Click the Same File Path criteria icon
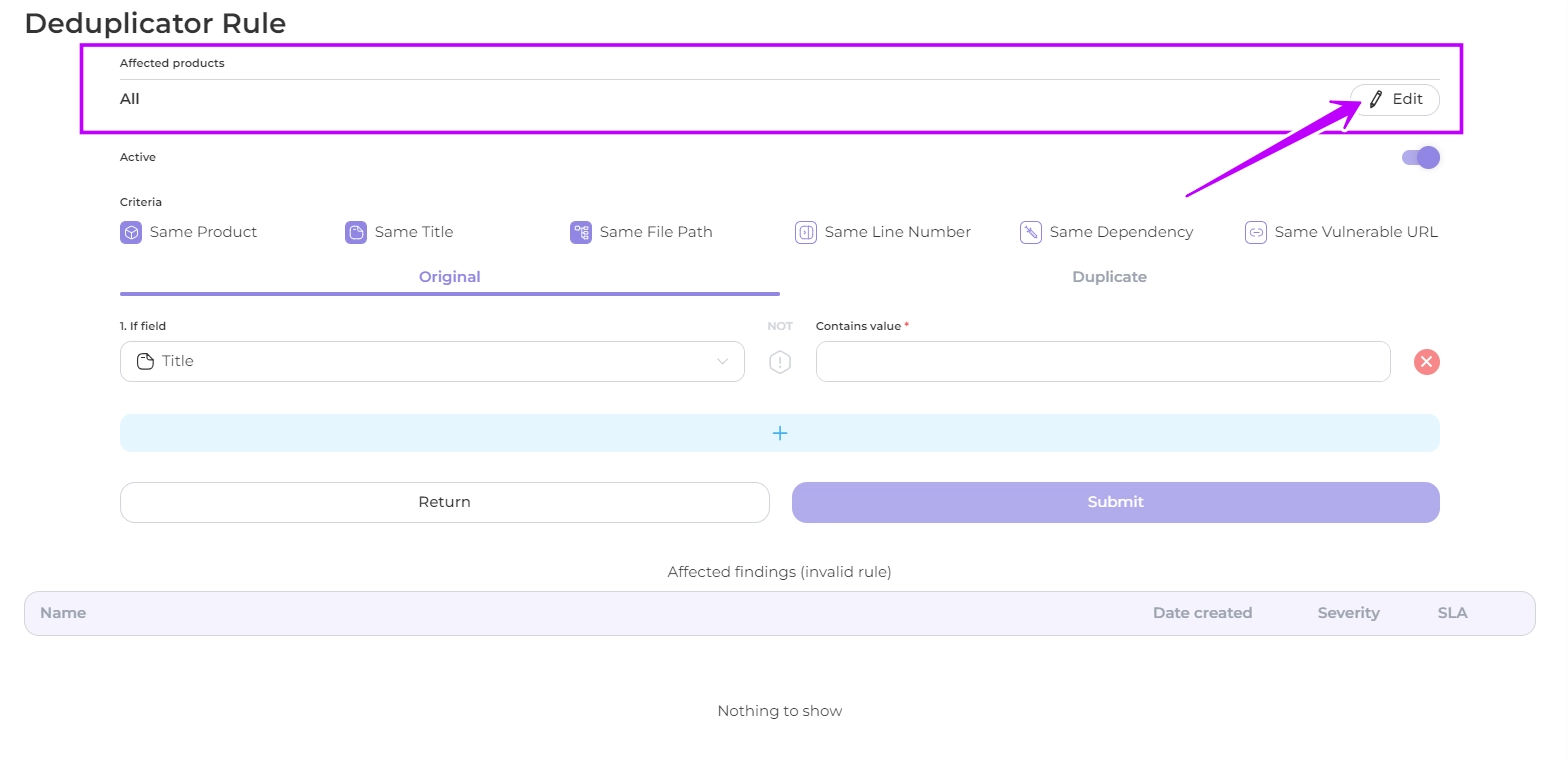 581,232
